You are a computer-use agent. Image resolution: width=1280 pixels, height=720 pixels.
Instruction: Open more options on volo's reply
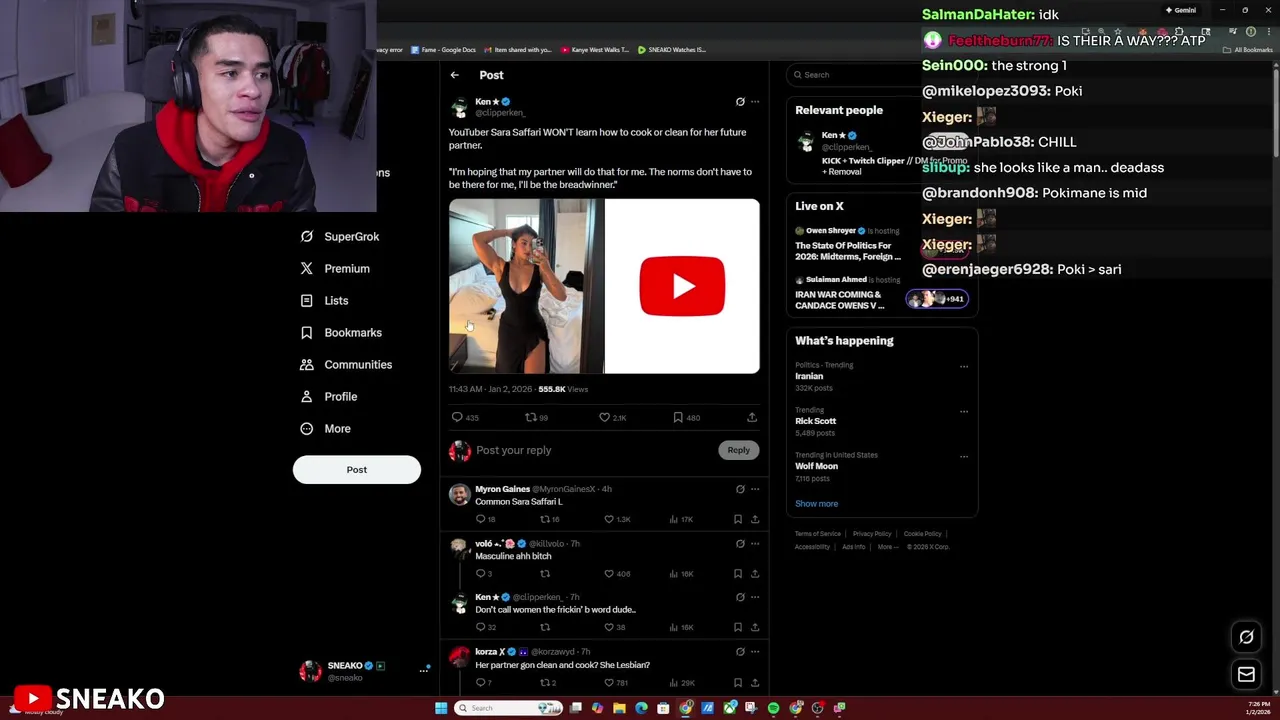click(x=755, y=543)
